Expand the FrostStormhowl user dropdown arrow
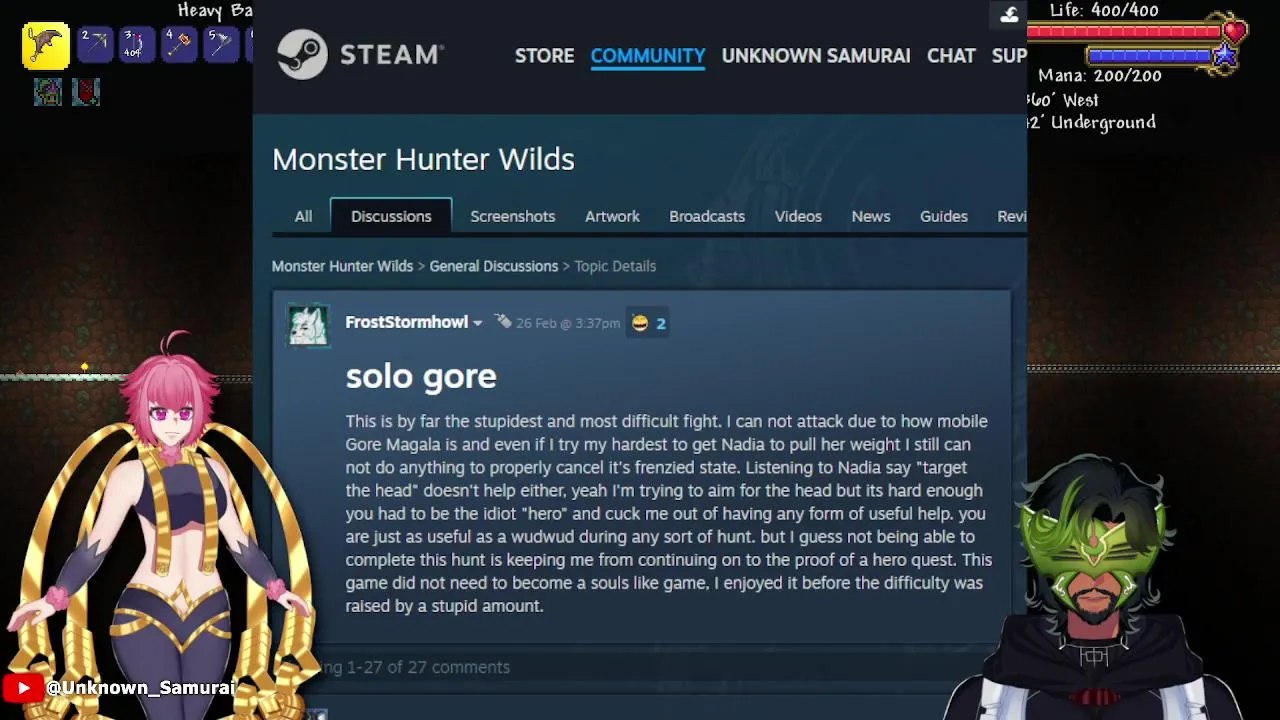 (478, 323)
